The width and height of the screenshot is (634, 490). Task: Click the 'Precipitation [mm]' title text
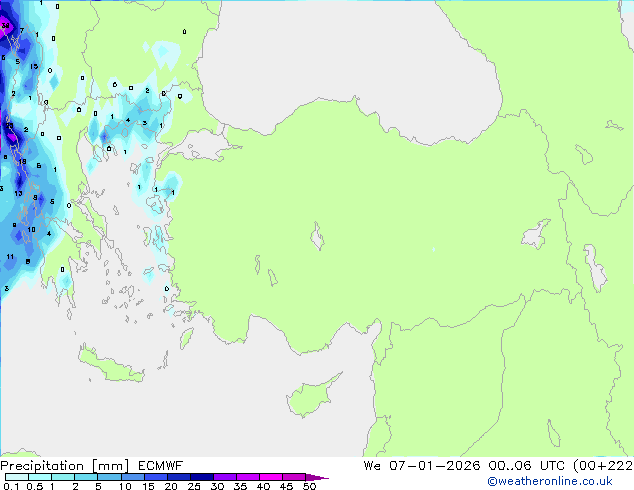click(x=65, y=466)
